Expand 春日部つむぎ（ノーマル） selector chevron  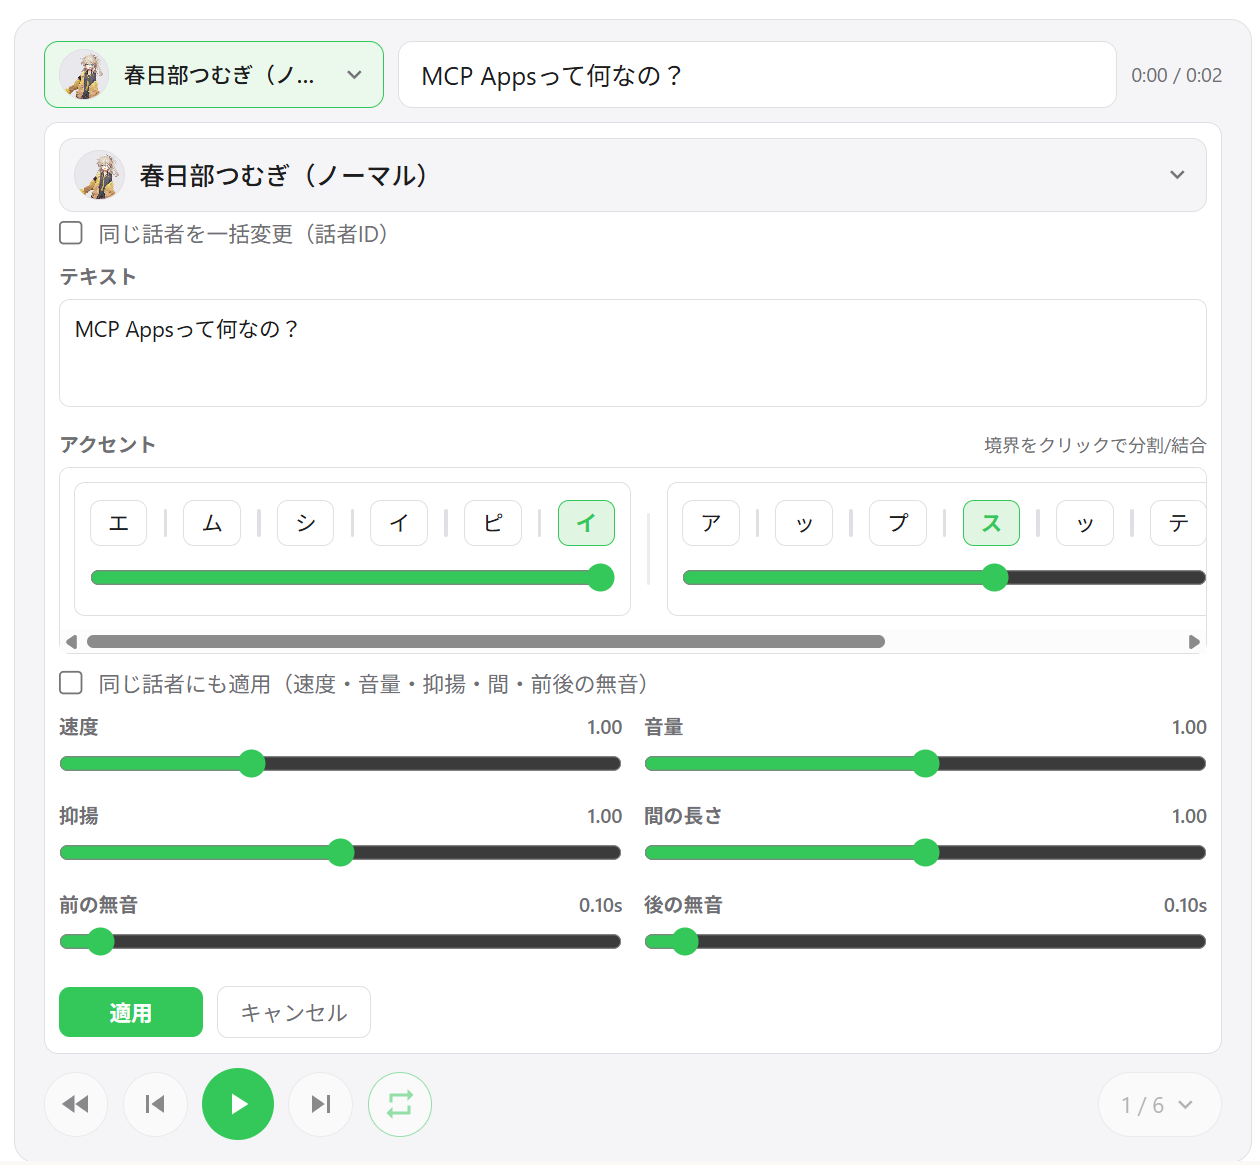click(x=1177, y=175)
